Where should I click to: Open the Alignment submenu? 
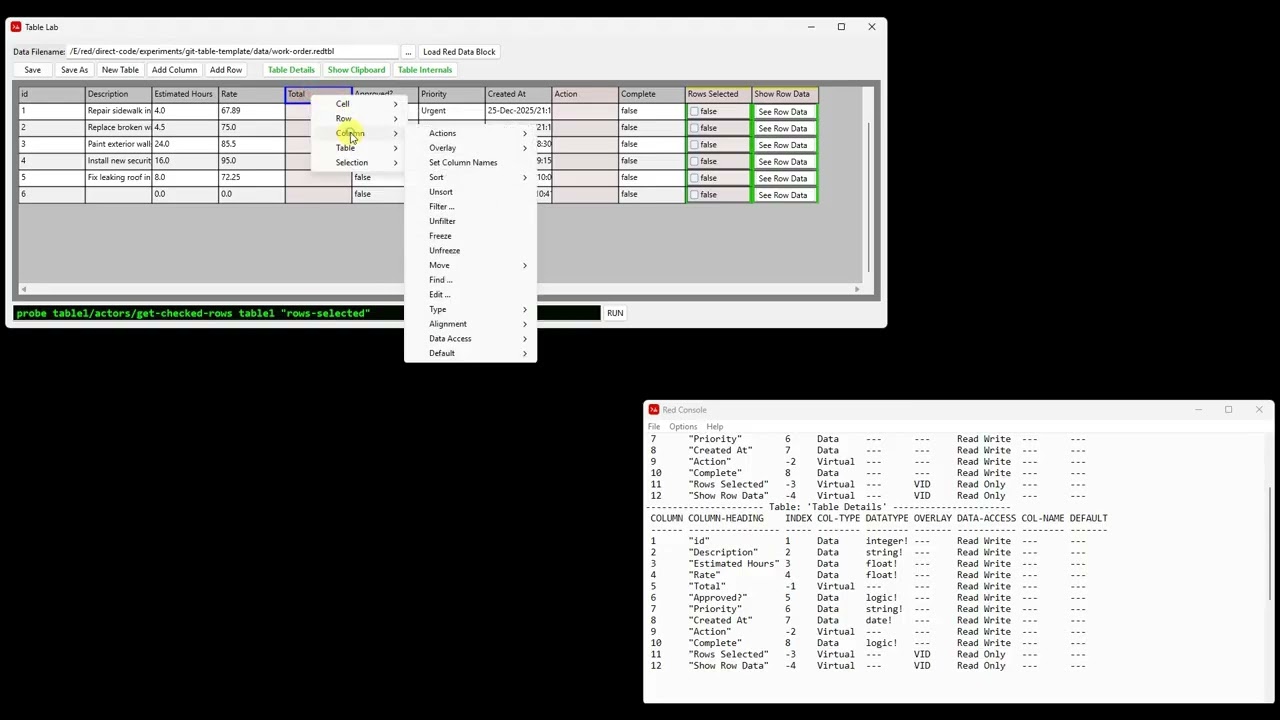(x=470, y=324)
